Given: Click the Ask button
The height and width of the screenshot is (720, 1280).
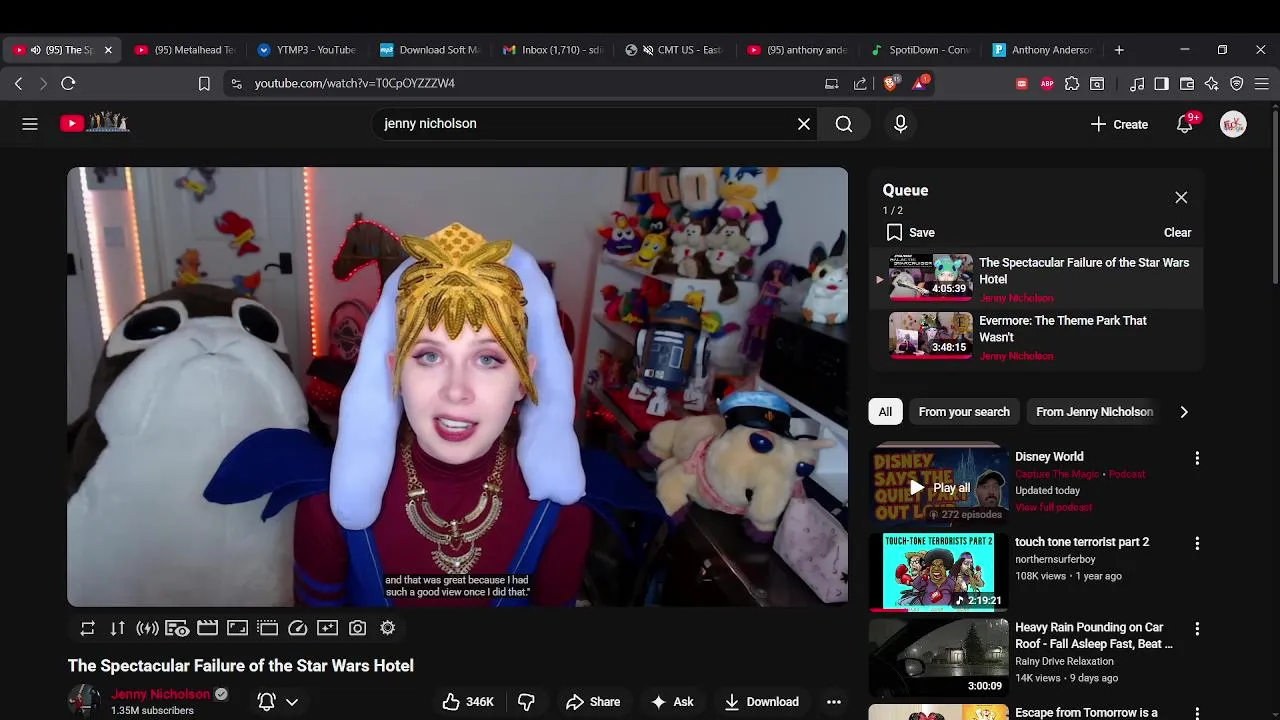Looking at the screenshot, I should pyautogui.click(x=672, y=702).
